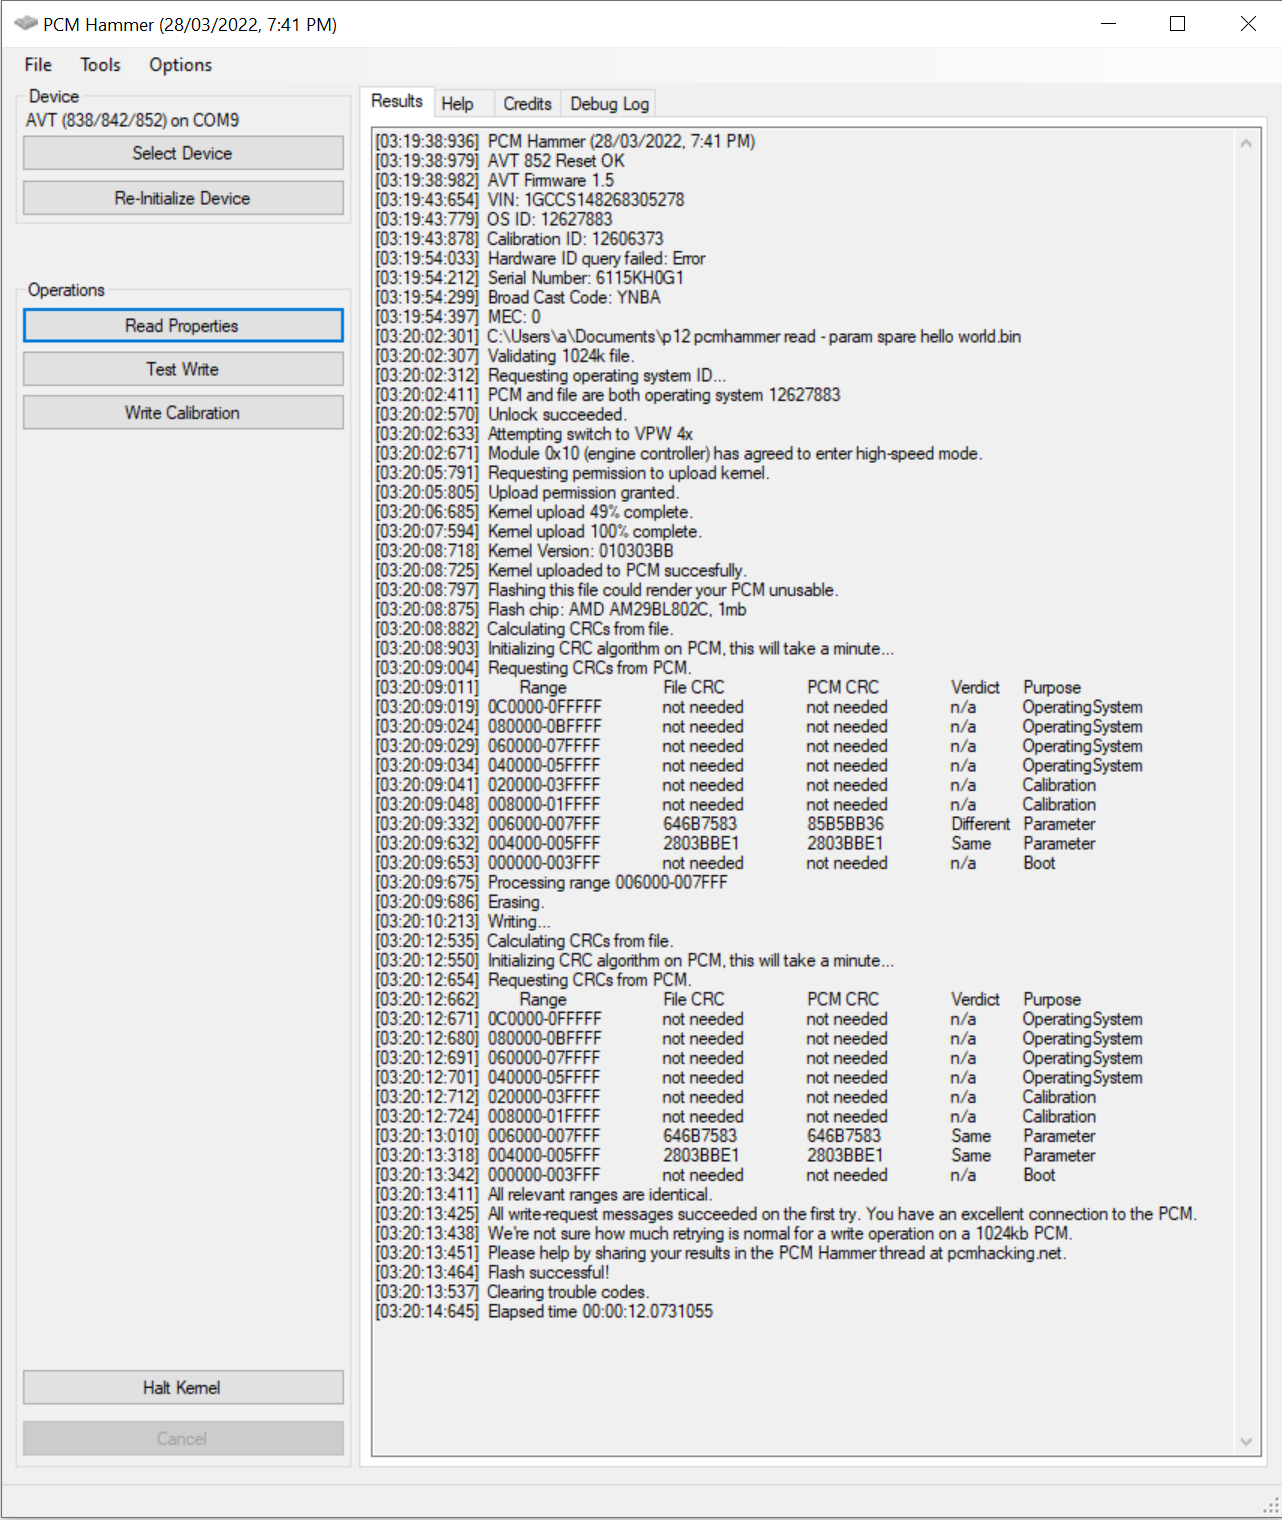This screenshot has height=1520, width=1282.
Task: Start the Test Write operation
Action: click(183, 369)
